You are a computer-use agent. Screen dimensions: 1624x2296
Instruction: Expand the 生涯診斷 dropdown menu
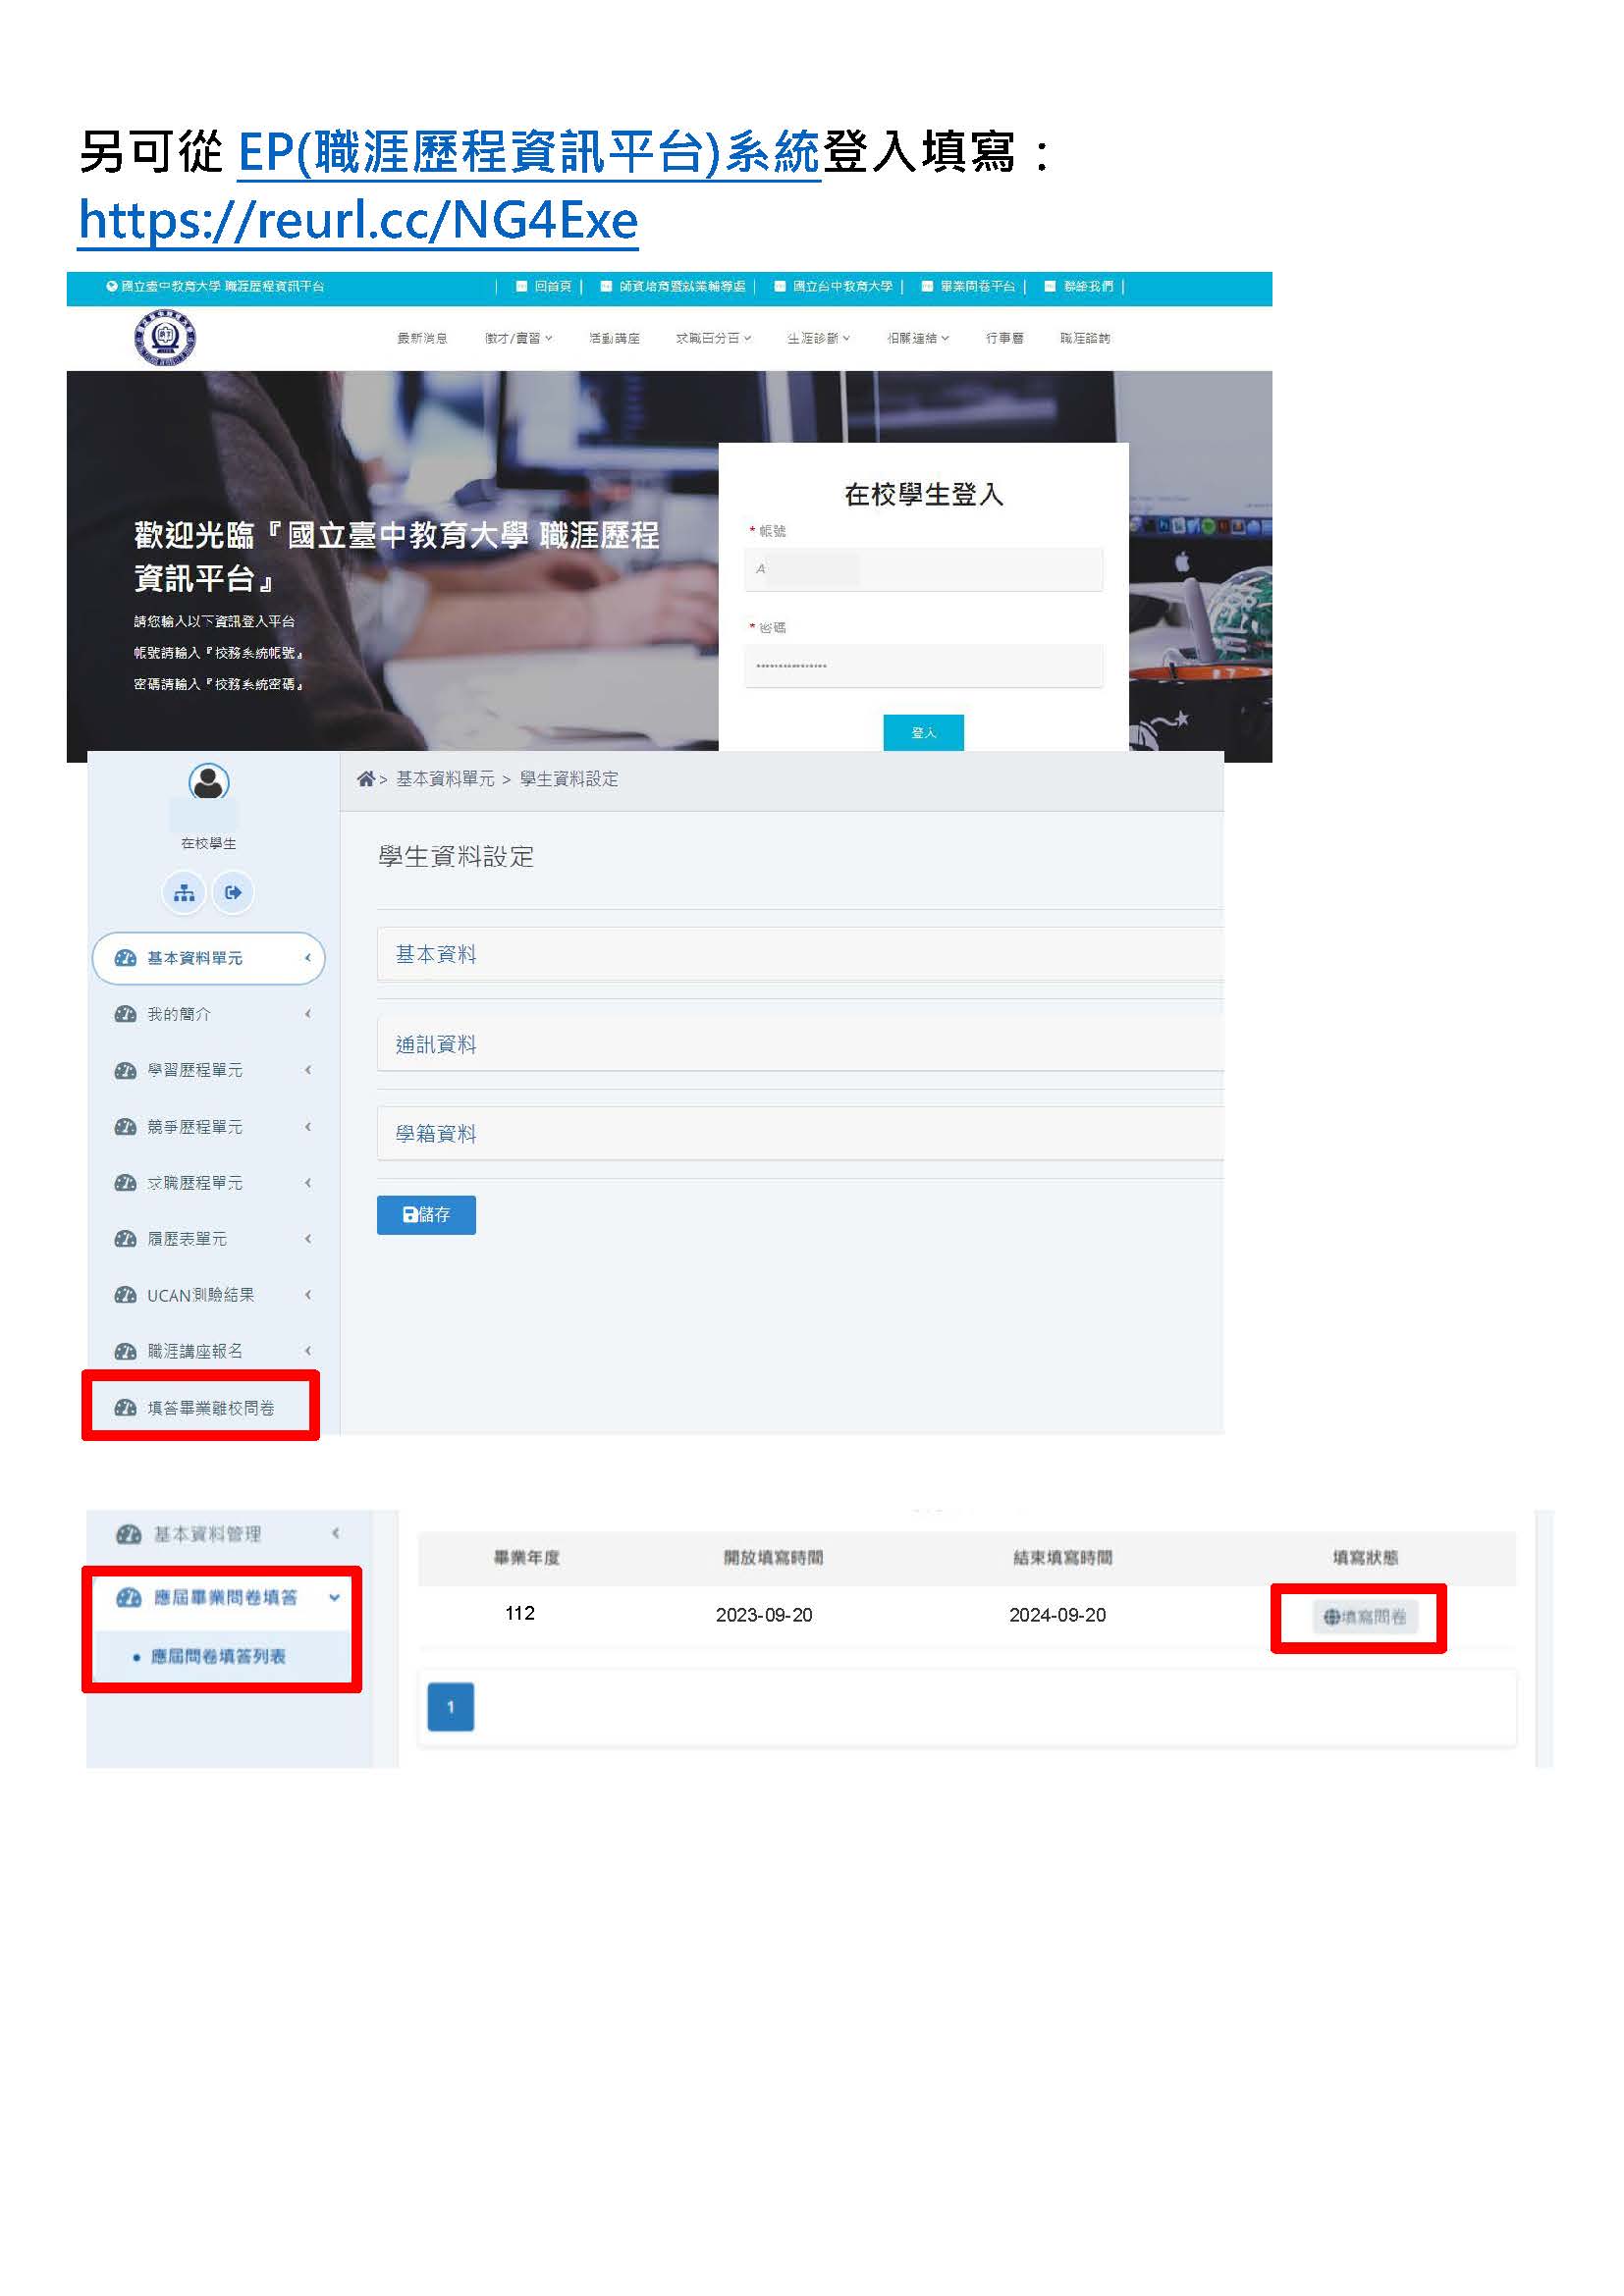tap(818, 338)
